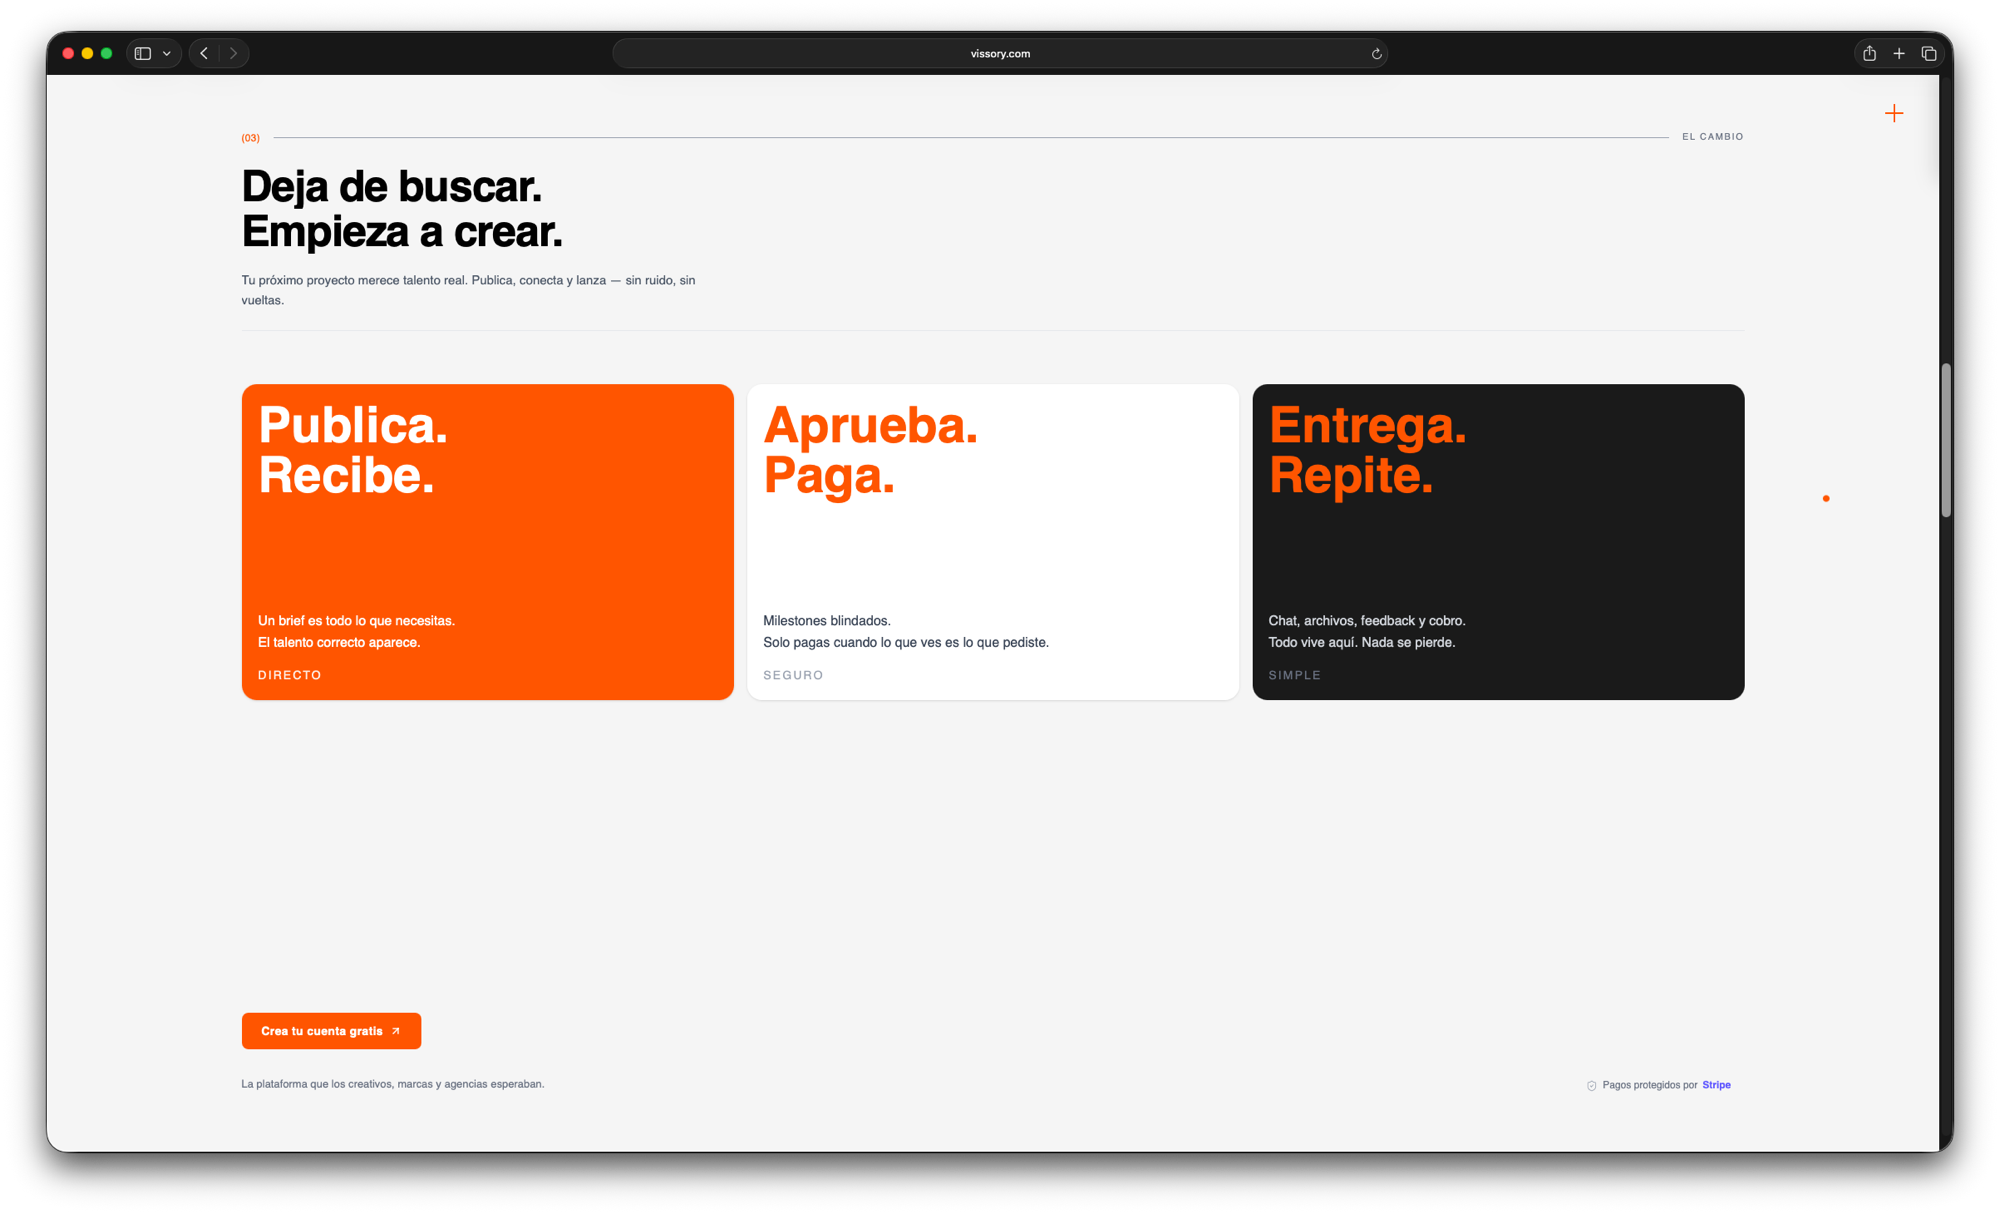Click the Safari sidebar toggle icon

(143, 54)
